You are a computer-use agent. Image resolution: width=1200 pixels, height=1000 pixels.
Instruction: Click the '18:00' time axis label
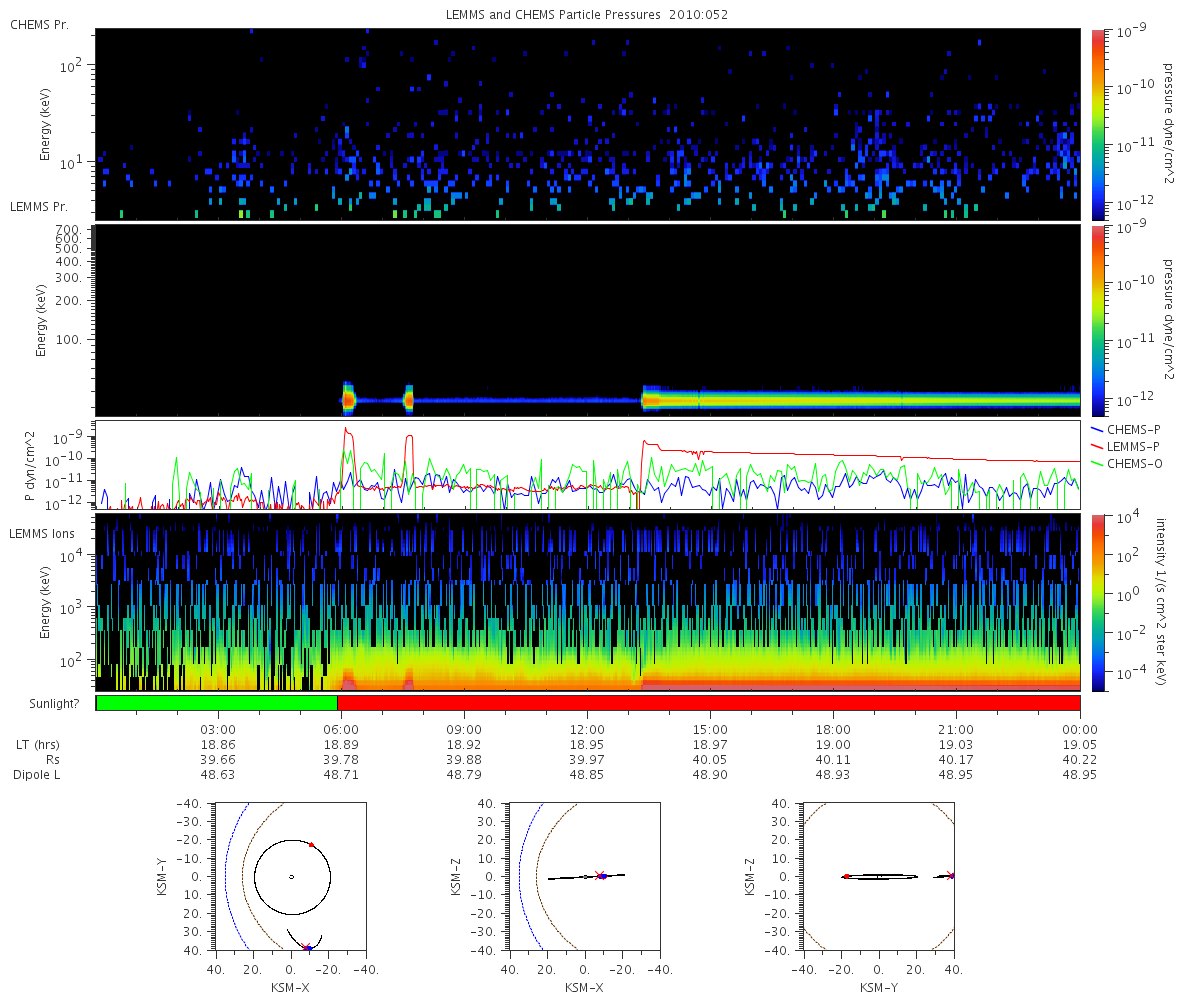[833, 729]
